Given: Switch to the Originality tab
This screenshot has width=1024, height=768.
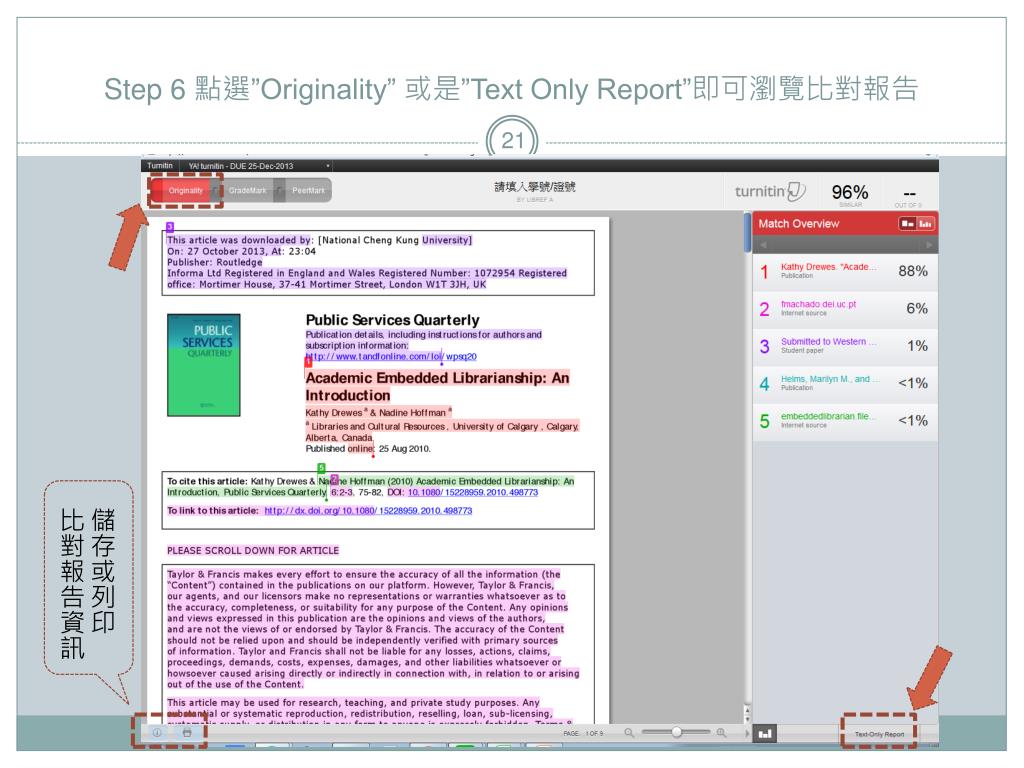Looking at the screenshot, I should (183, 191).
